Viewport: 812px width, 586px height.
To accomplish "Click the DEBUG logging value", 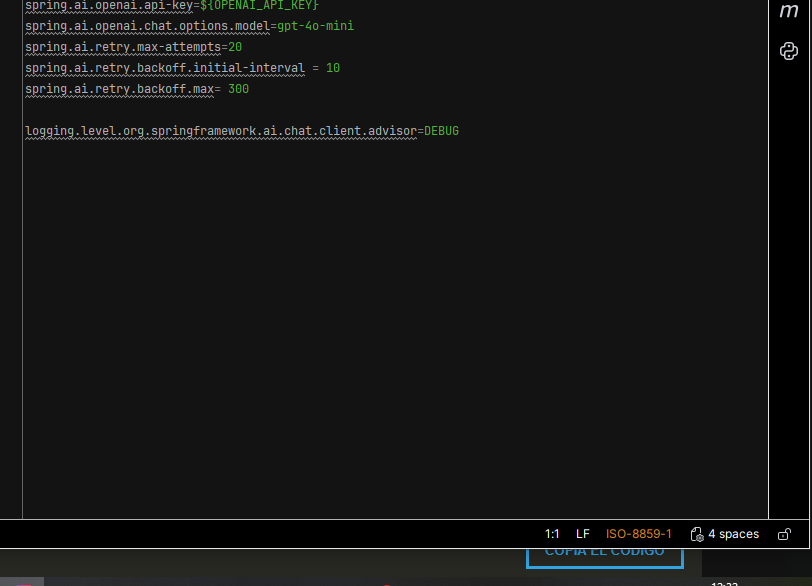I will pyautogui.click(x=441, y=131).
